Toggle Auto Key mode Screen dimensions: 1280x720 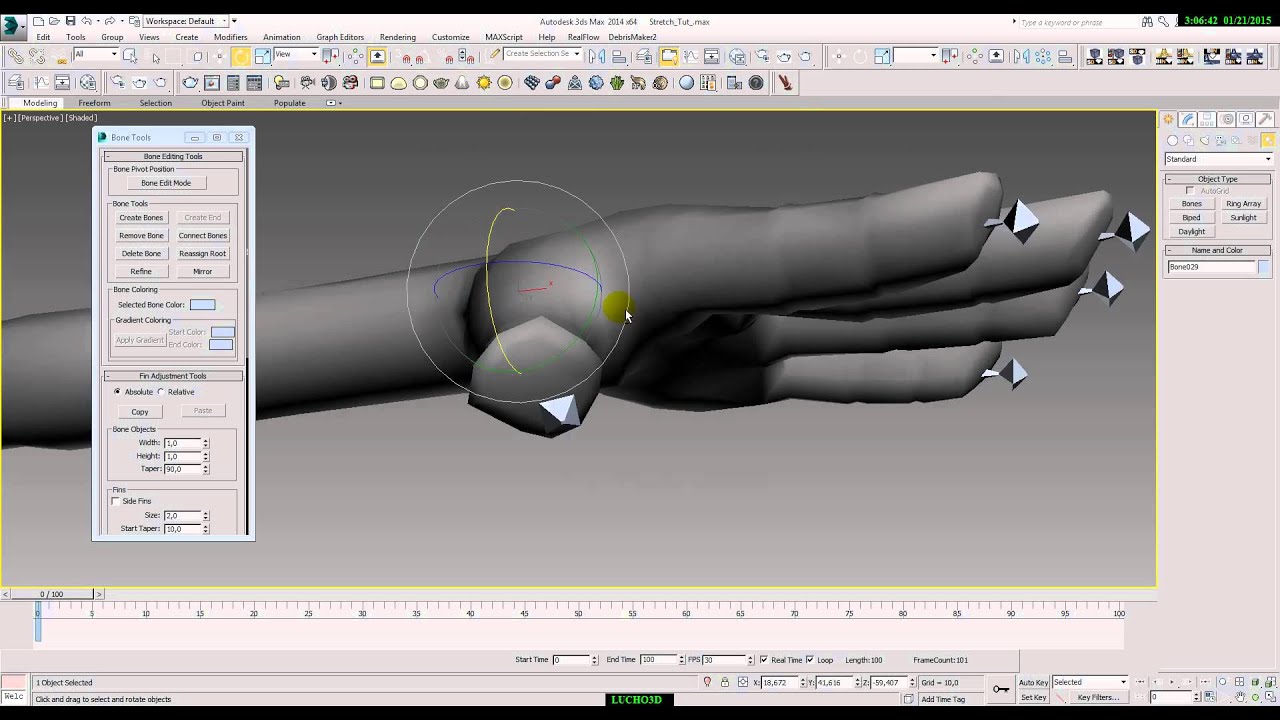1033,682
